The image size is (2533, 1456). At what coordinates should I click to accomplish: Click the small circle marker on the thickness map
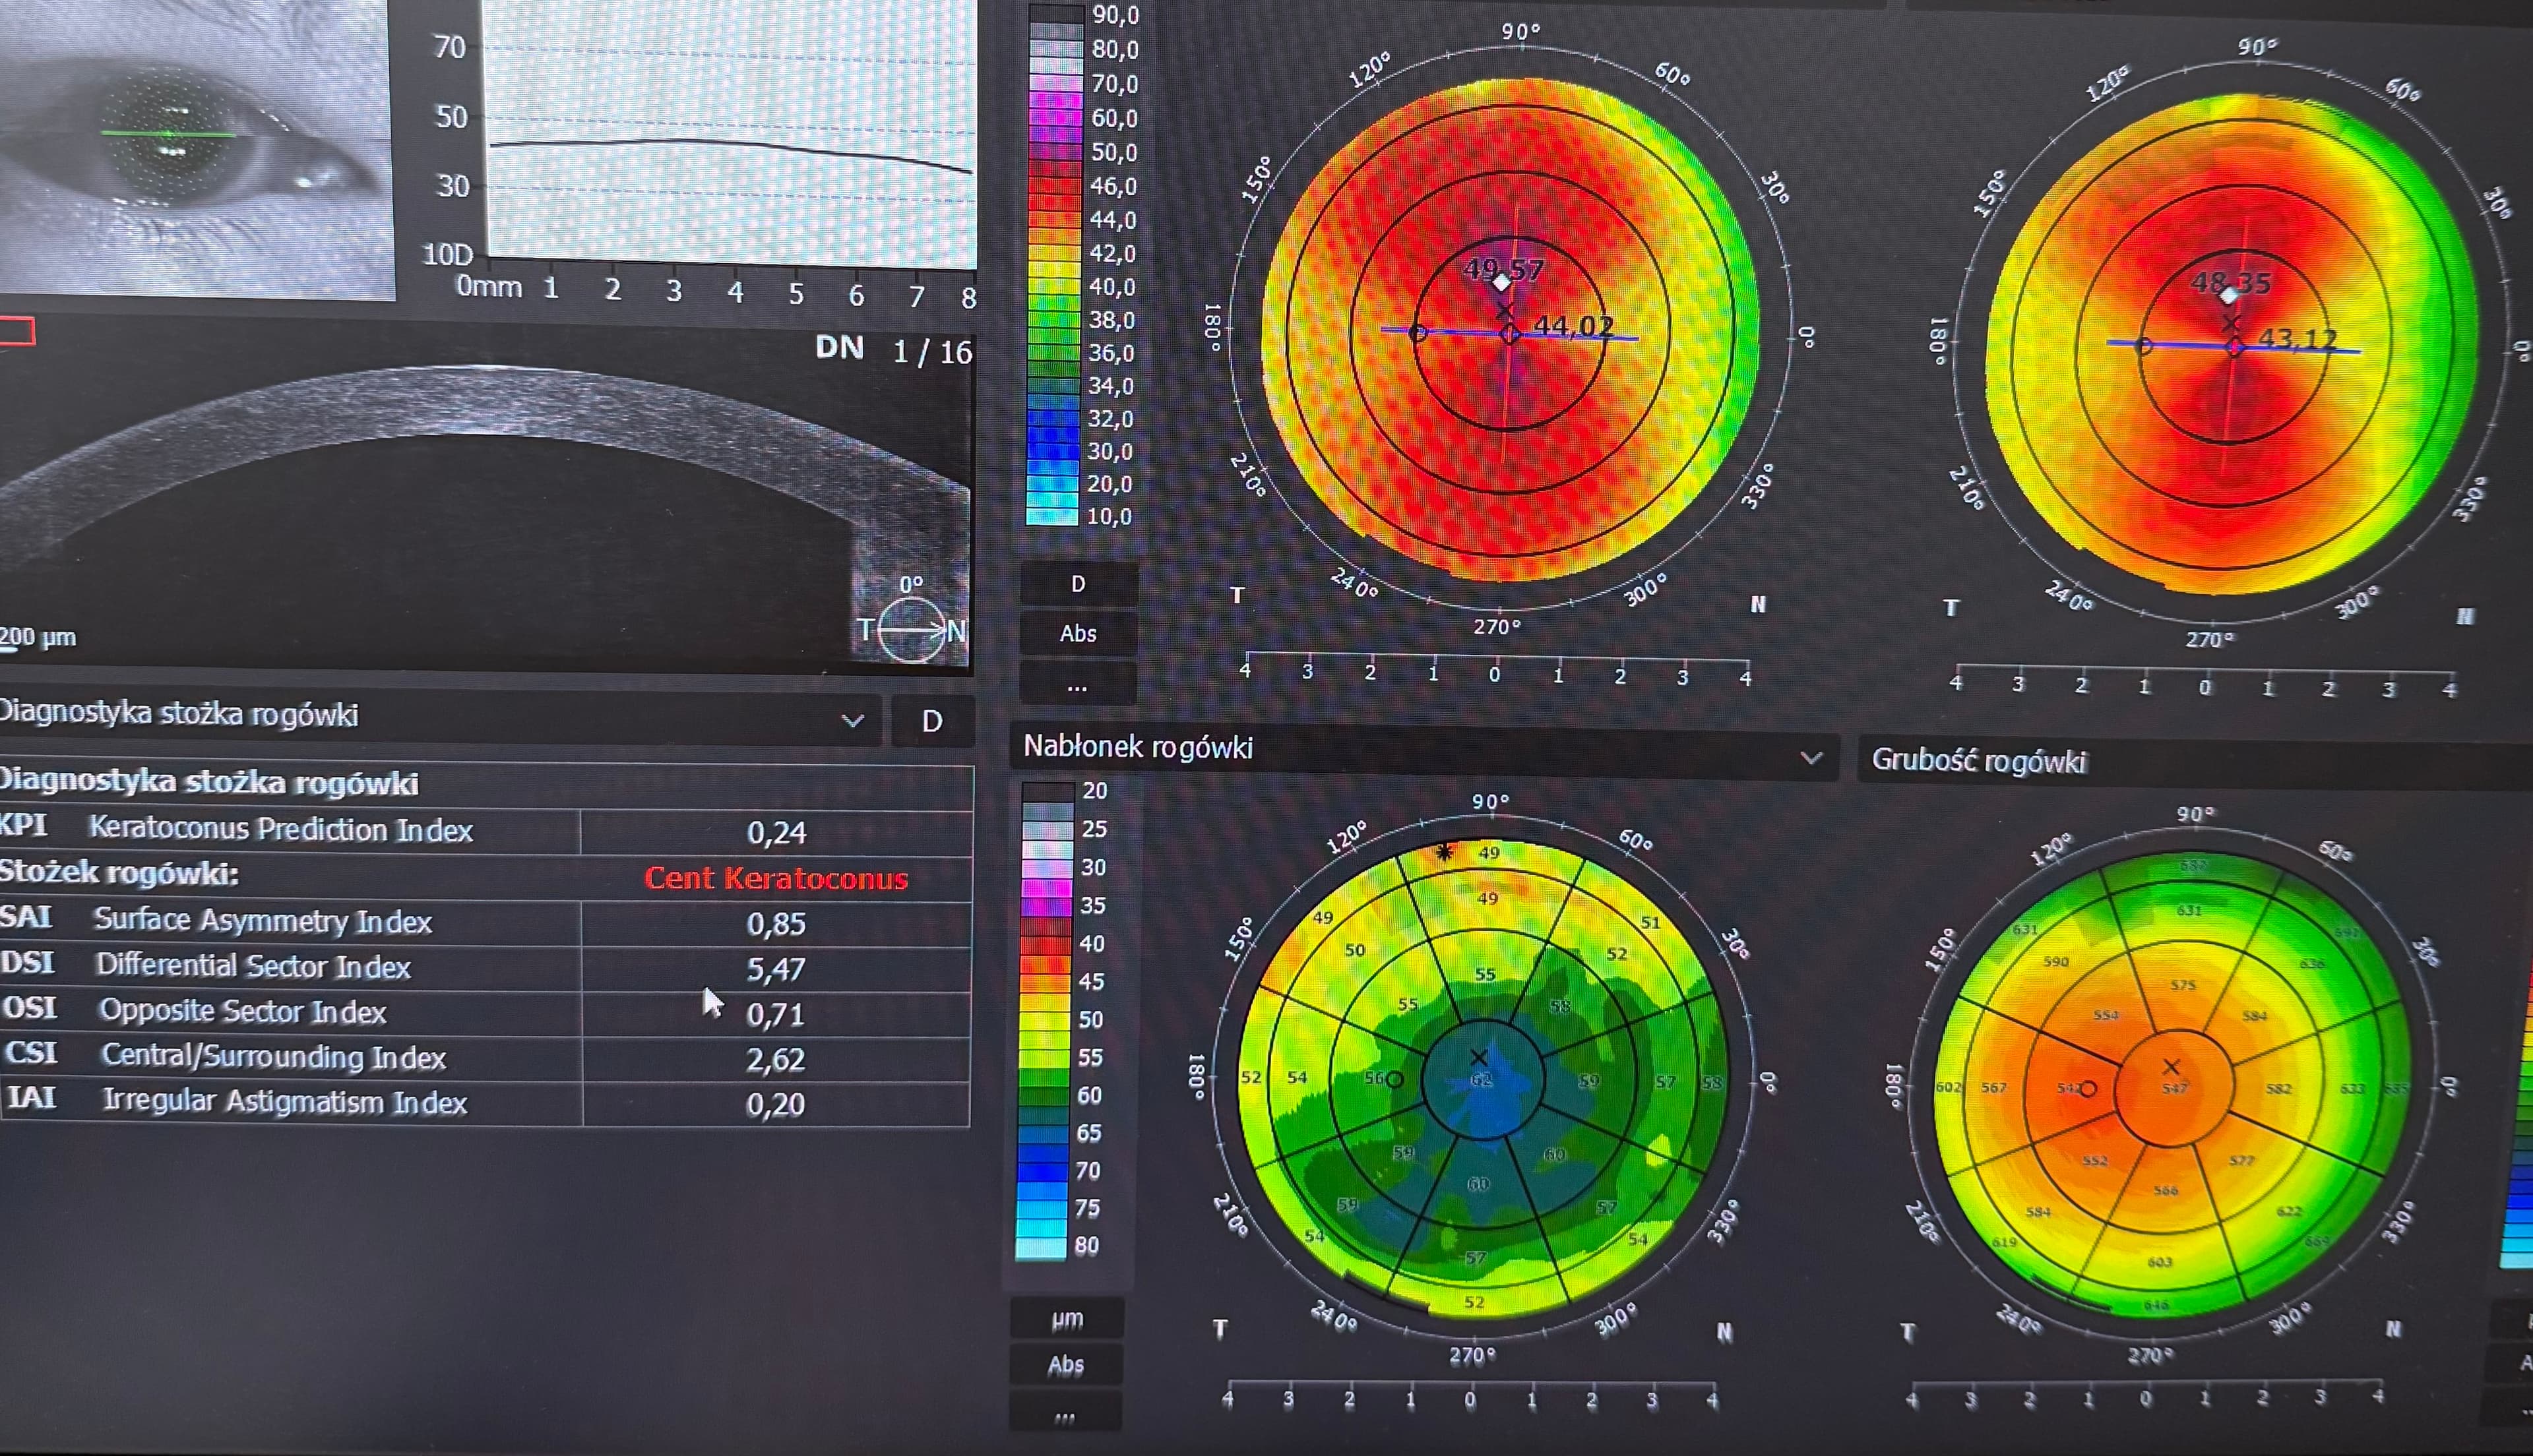2088,1089
